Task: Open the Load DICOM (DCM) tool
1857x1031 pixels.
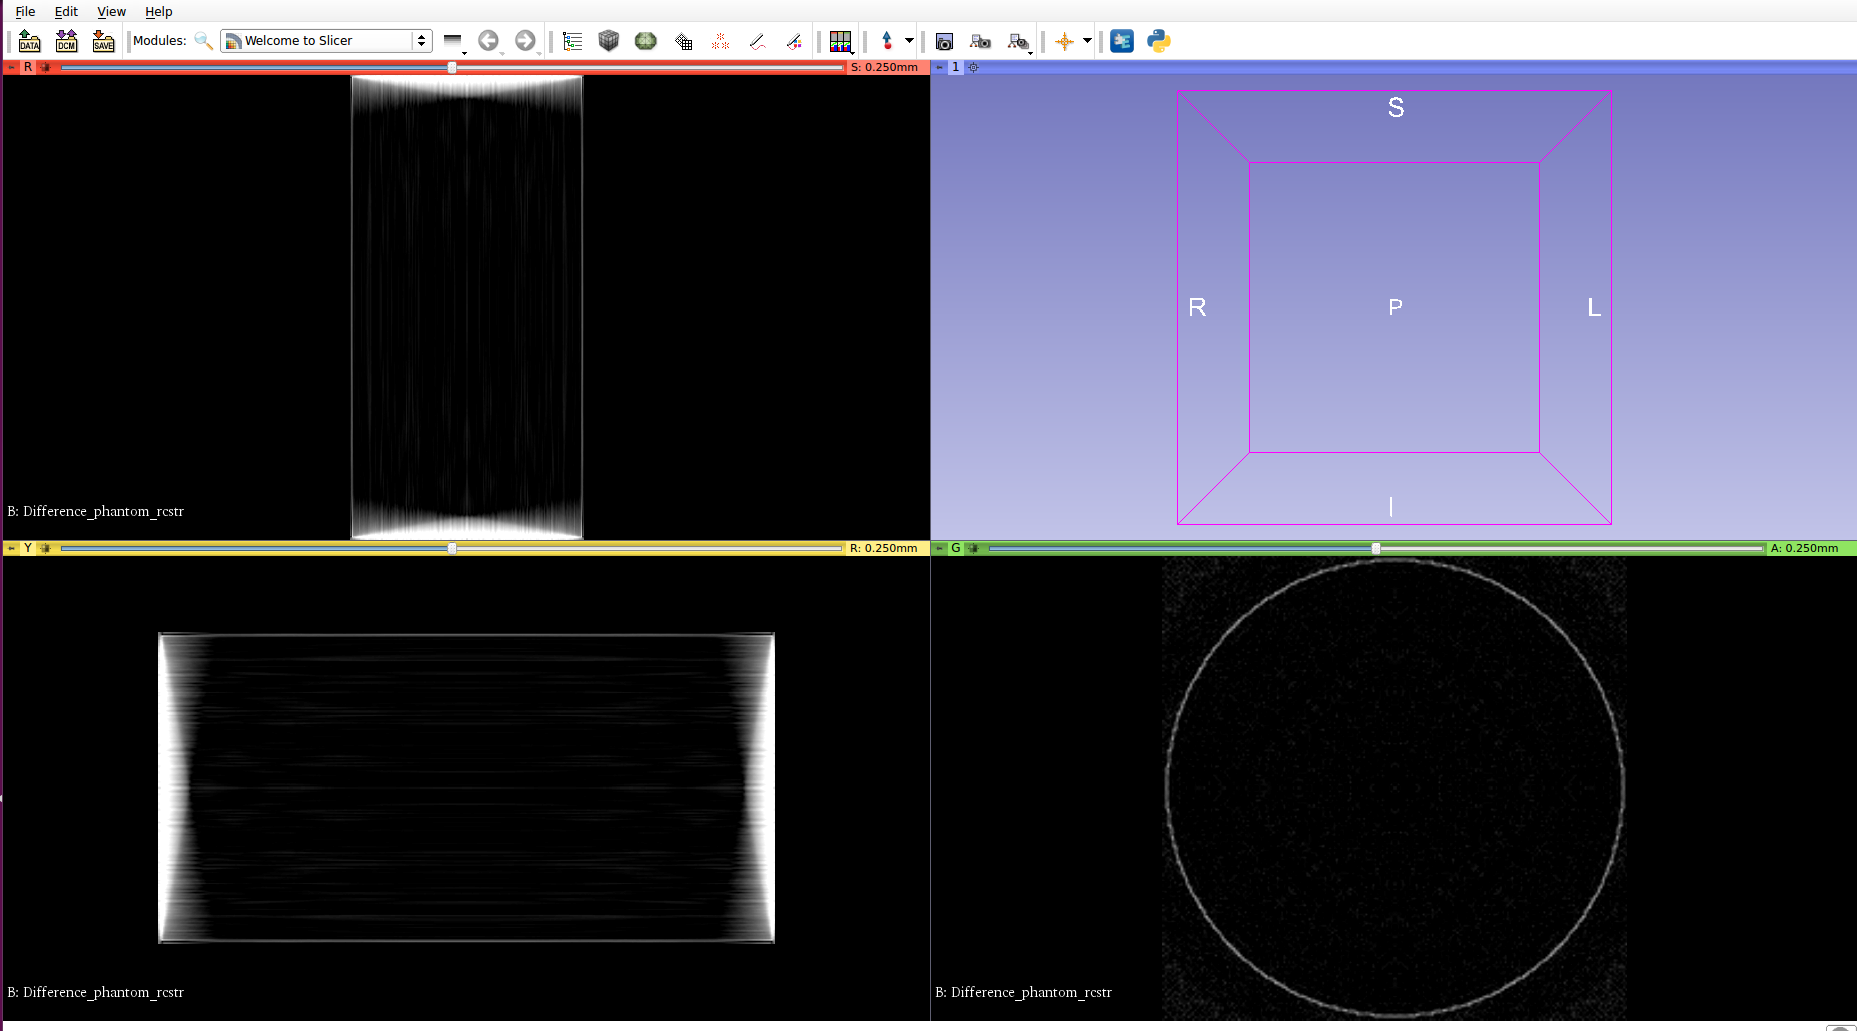Action: (66, 41)
